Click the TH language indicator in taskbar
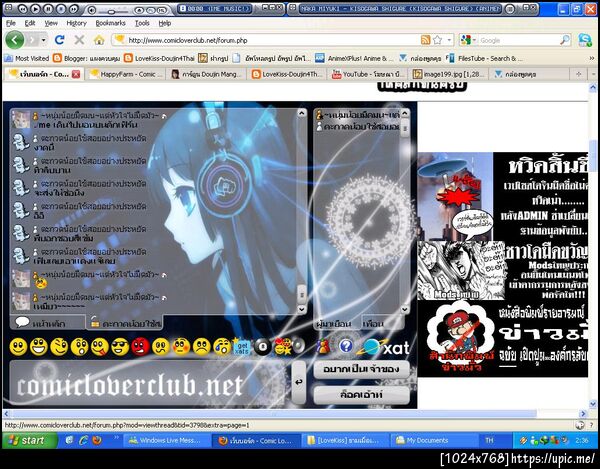The width and height of the screenshot is (600, 469). coord(489,440)
